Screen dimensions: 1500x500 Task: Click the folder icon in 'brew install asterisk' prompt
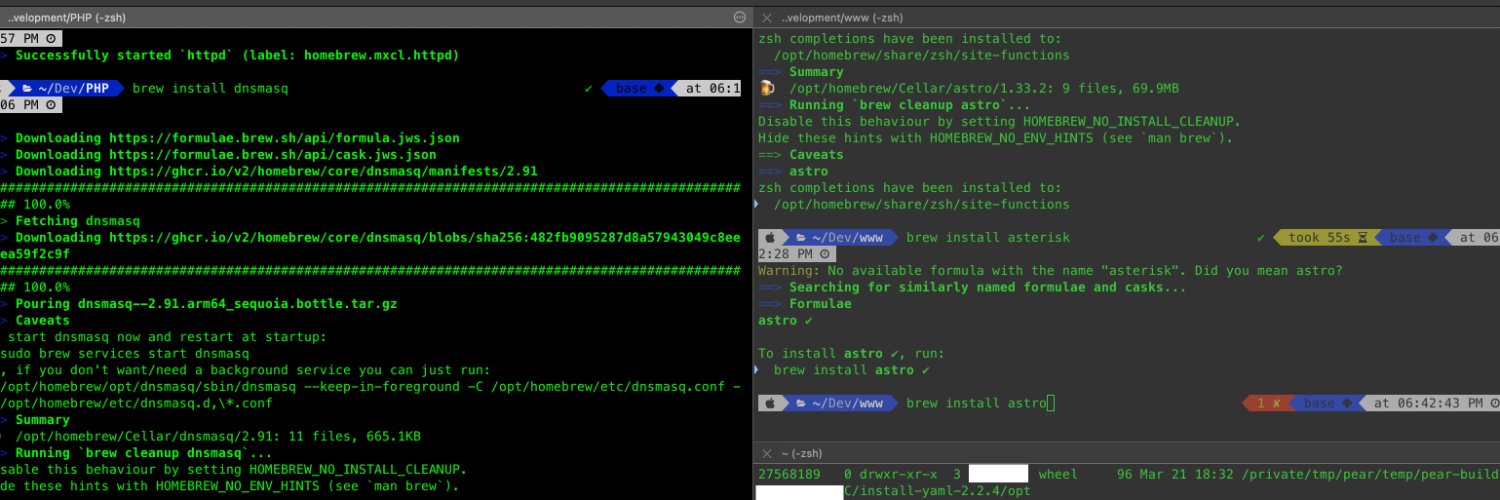point(801,238)
